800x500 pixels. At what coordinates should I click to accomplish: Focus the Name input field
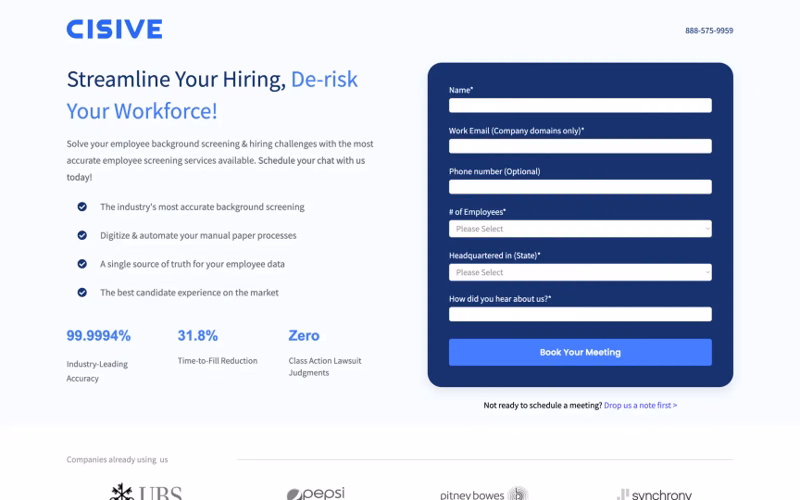tap(580, 105)
